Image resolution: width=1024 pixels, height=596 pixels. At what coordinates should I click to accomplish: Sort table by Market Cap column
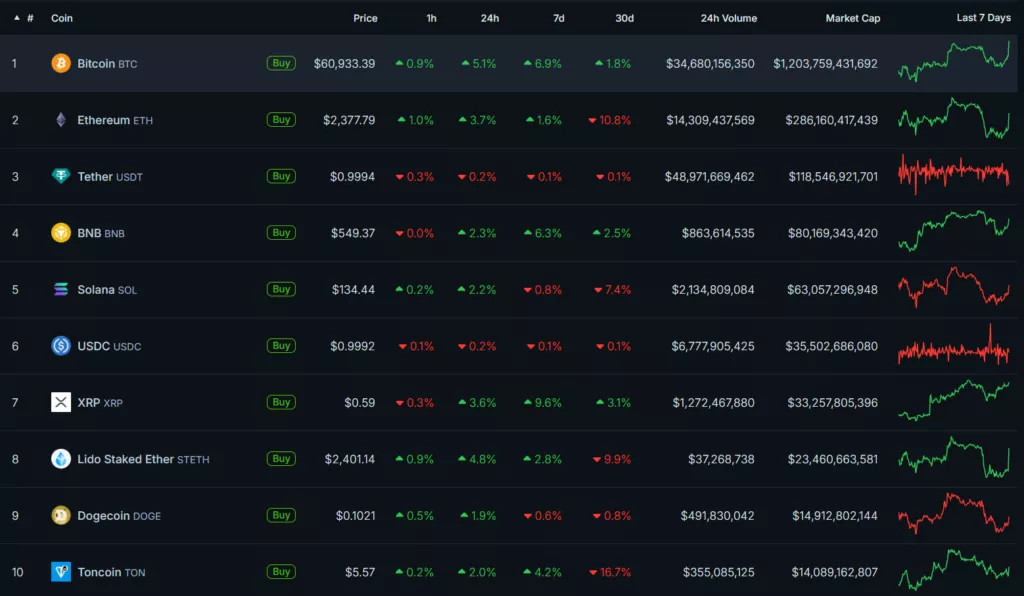click(852, 18)
